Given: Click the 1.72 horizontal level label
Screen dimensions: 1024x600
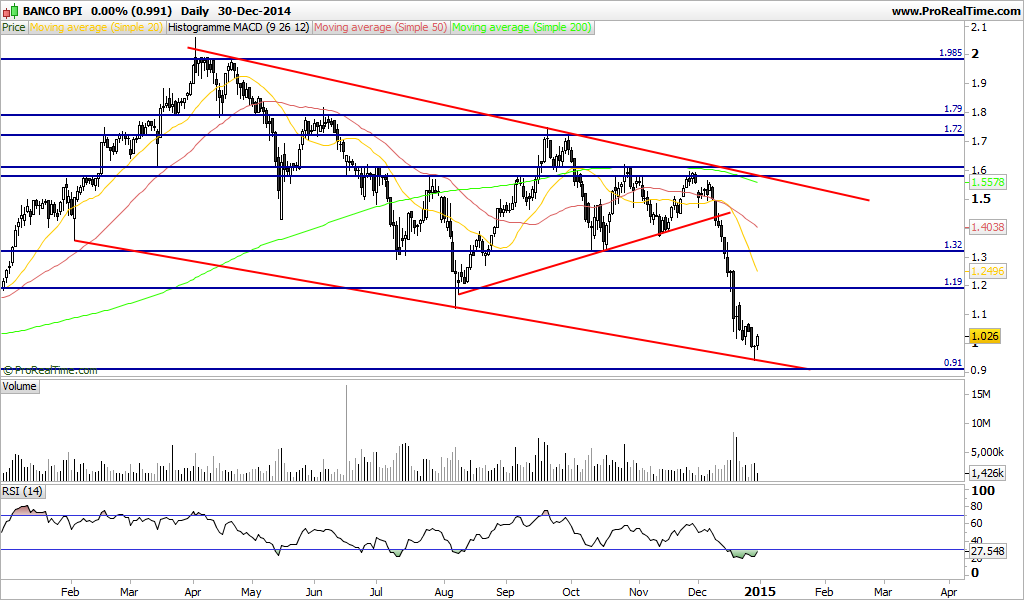Looking at the screenshot, I should coord(953,129).
